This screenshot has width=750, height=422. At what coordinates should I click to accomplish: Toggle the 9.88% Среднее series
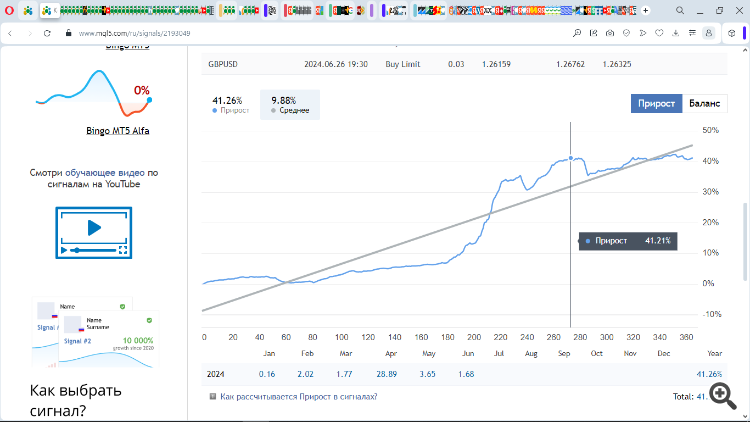pos(290,105)
